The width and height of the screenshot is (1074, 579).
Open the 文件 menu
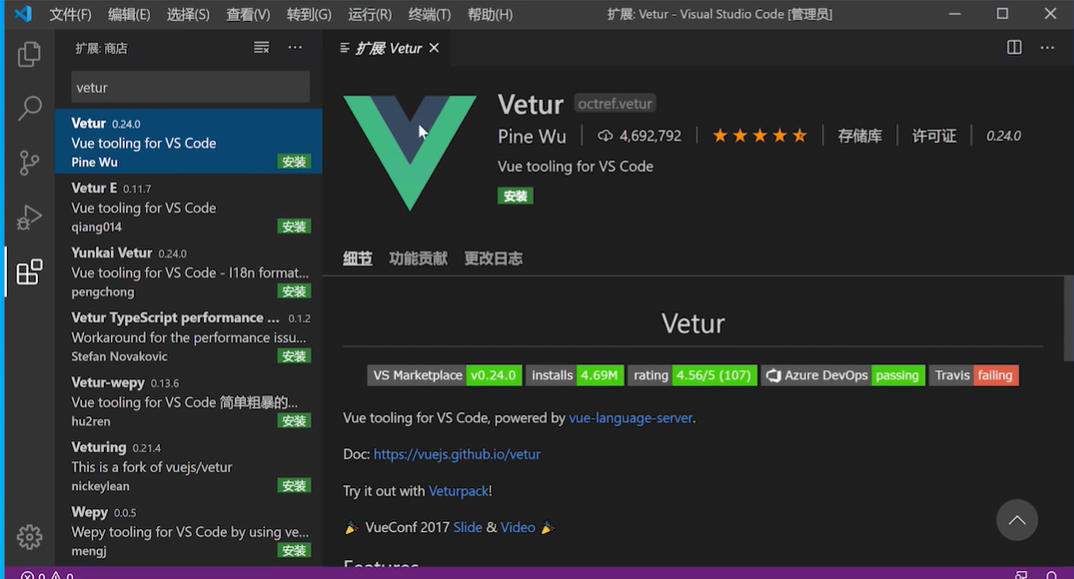[68, 14]
